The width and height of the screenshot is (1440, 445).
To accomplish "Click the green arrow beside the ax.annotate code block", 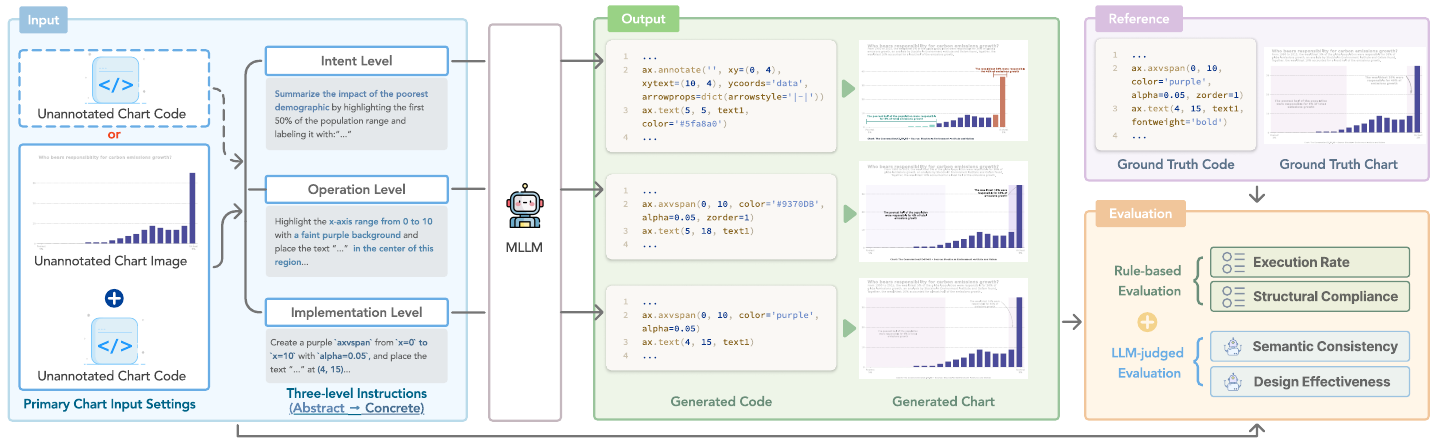I will point(850,88).
